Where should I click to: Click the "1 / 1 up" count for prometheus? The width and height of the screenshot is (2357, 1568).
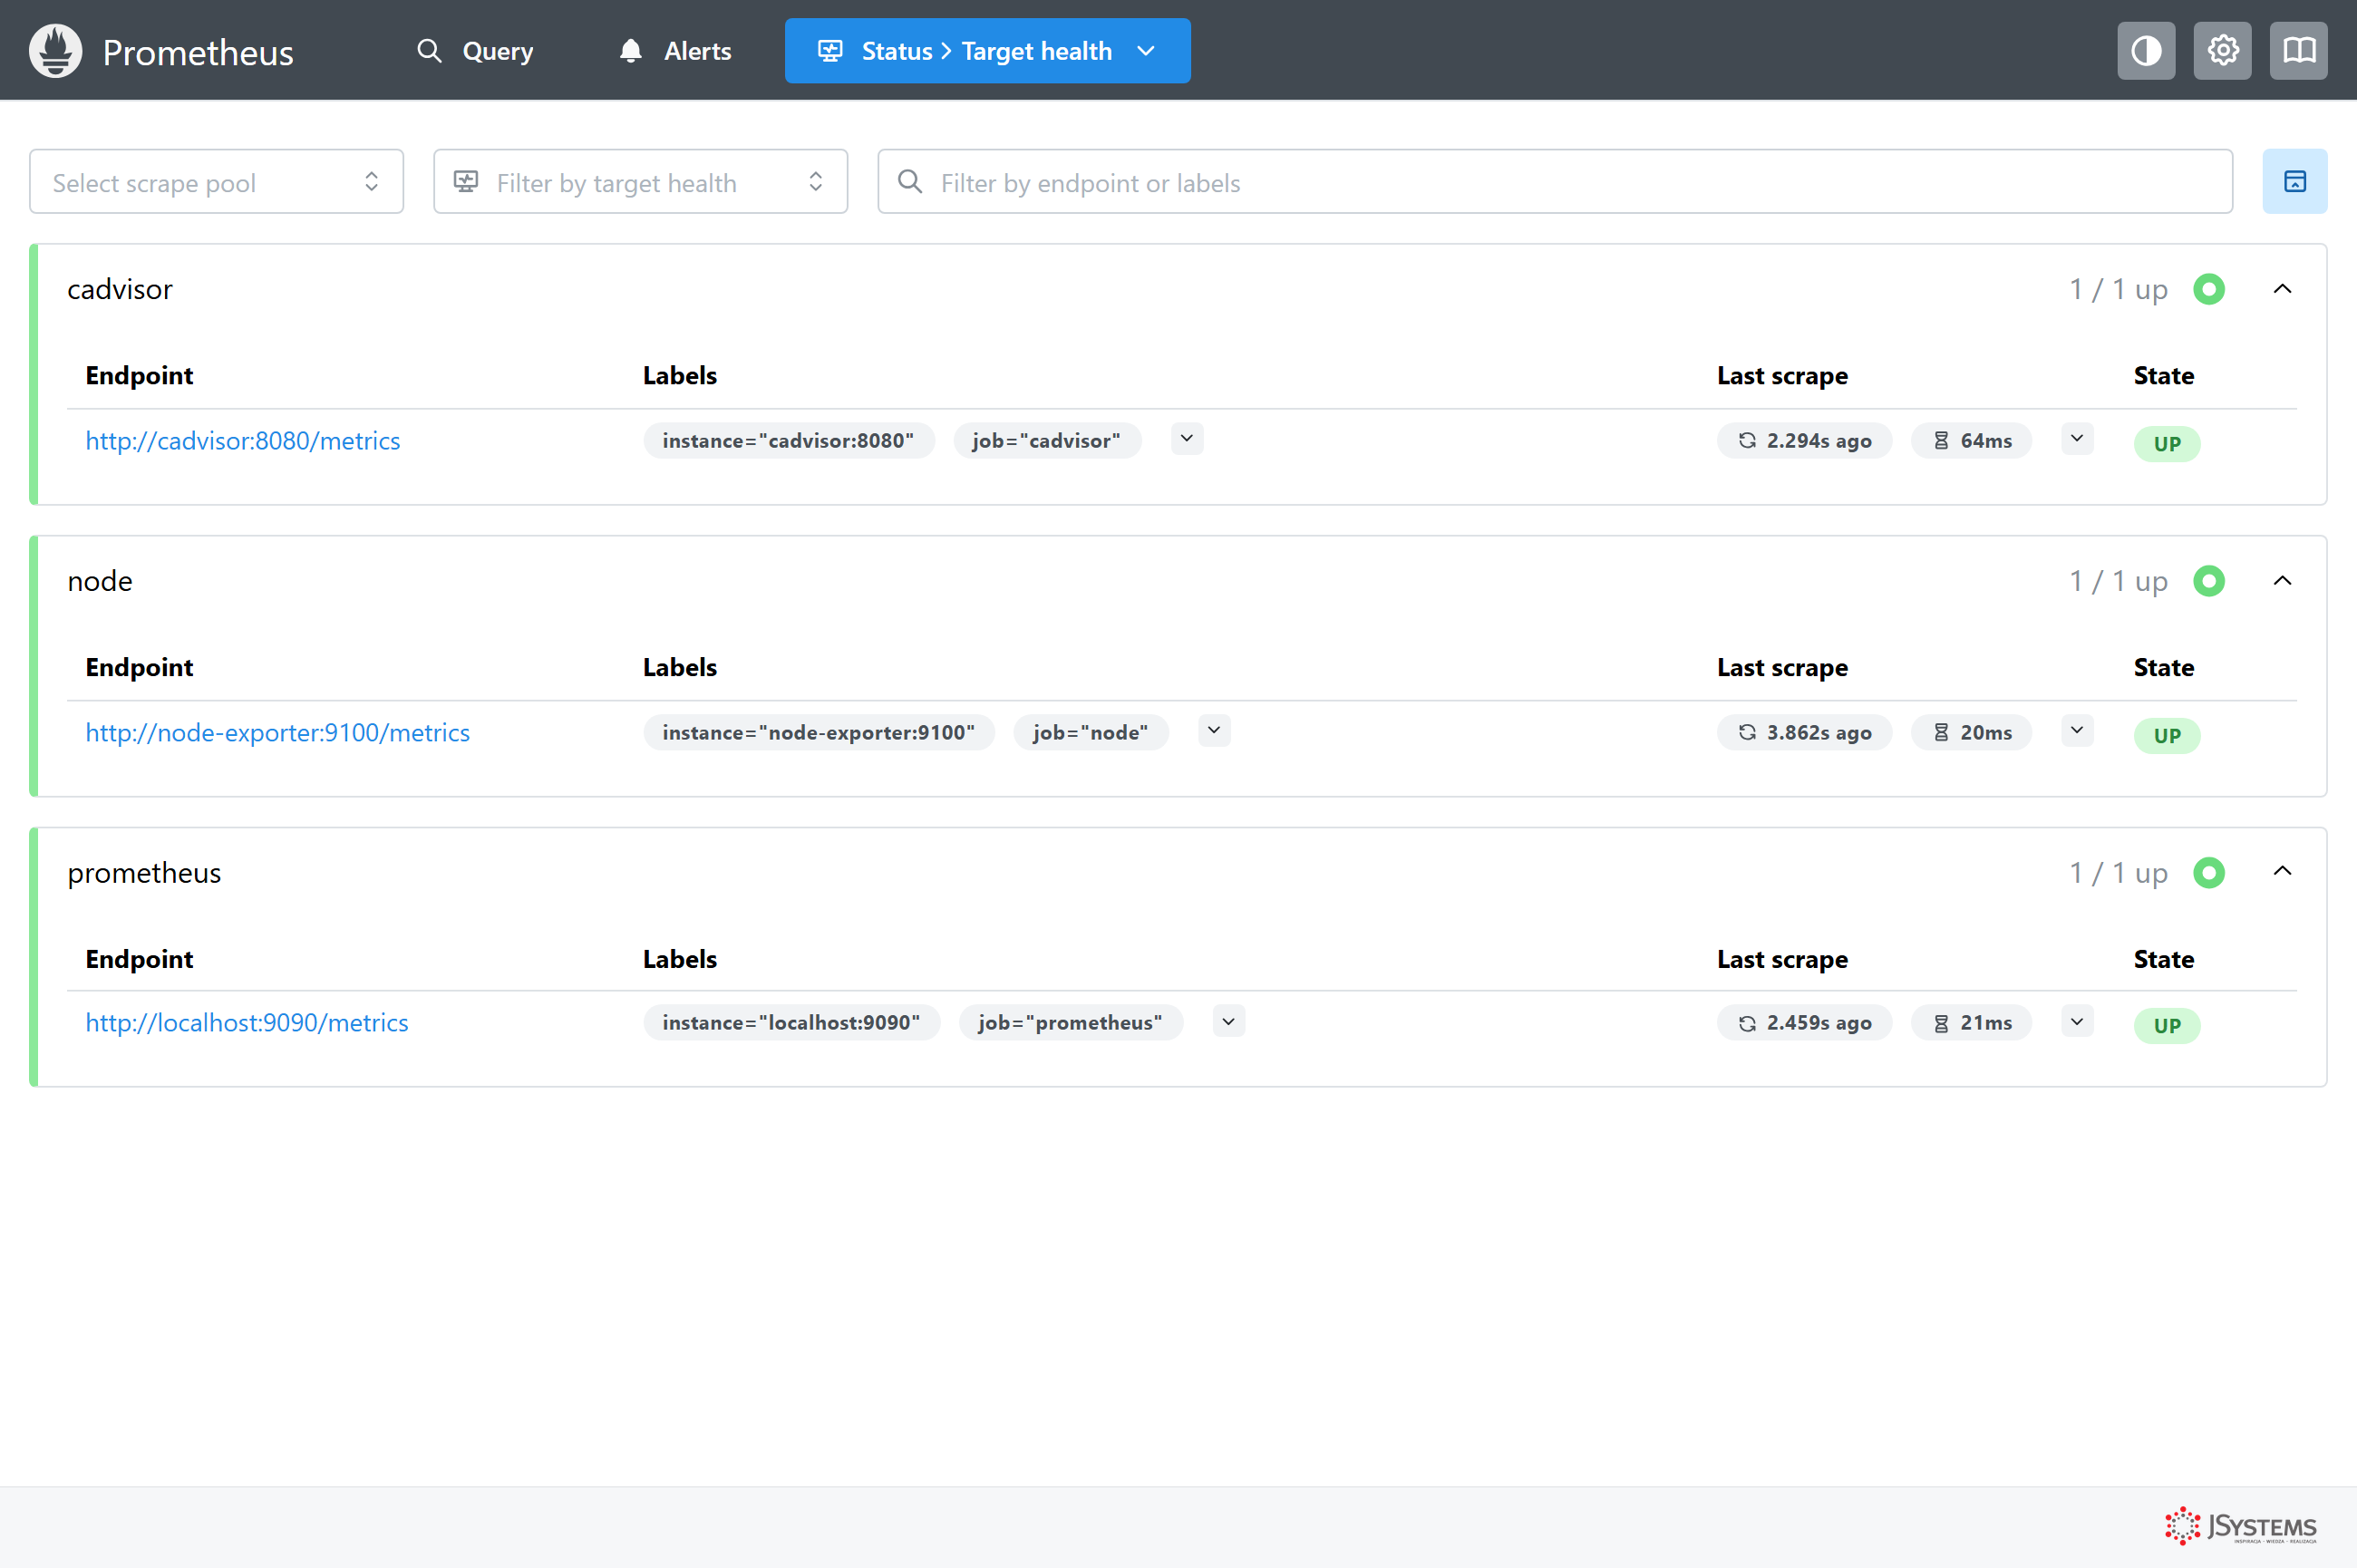[2118, 873]
